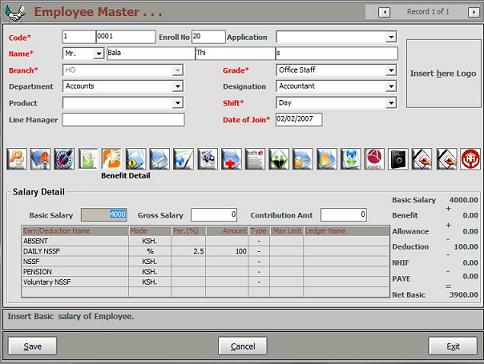Image resolution: width=484 pixels, height=364 pixels.
Task: Click the handshake logo beside Employee Master
Action: (x=15, y=13)
